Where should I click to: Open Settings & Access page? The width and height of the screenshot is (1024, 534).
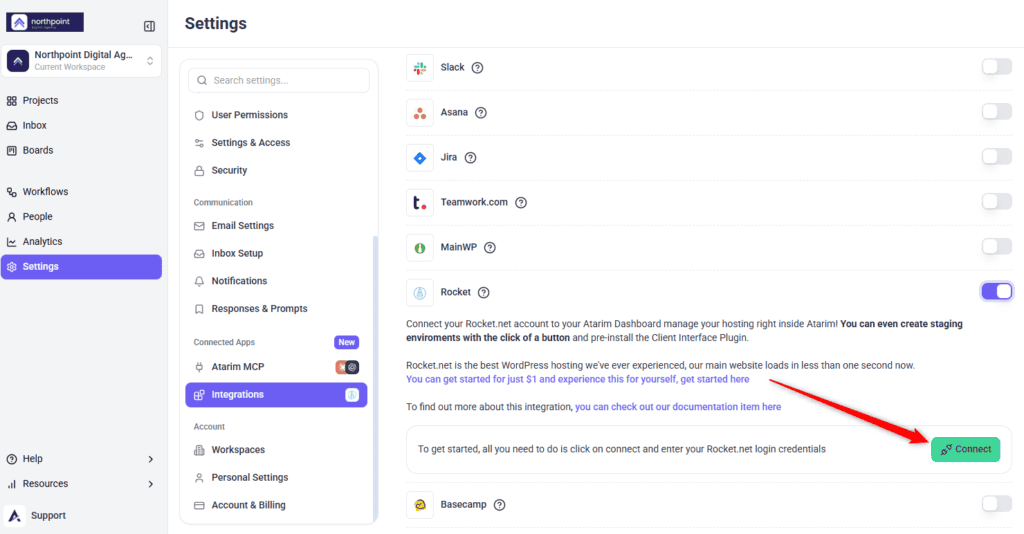(250, 143)
